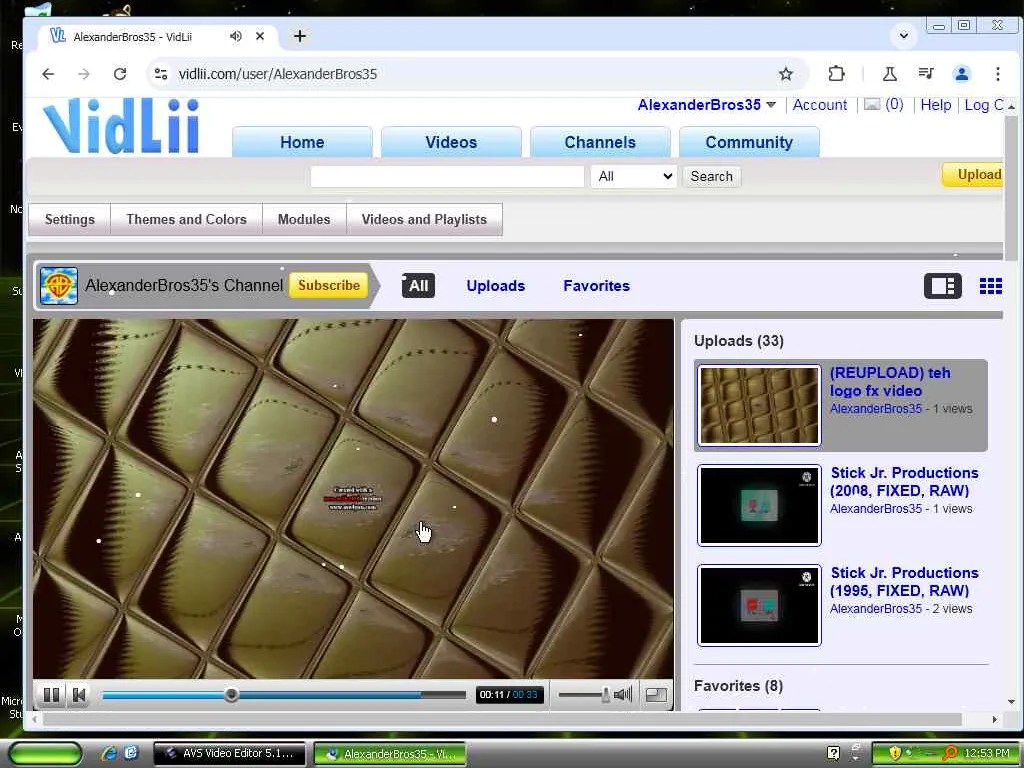Image resolution: width=1024 pixels, height=768 pixels.
Task: Click the AlexanderBros35 channel avatar
Action: [59, 286]
